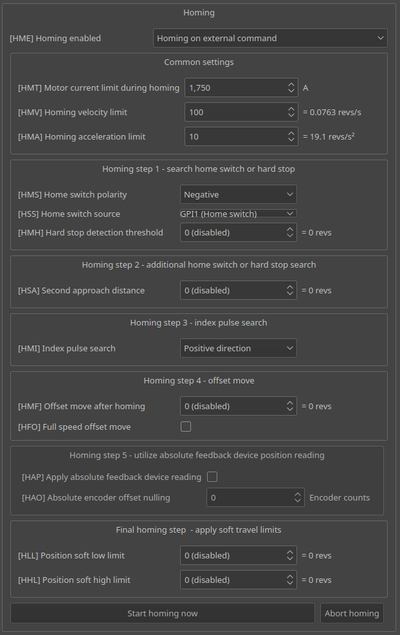Screen dimensions: 400x635
Task: Adjust Absolute encoder offset nulling spinner
Action: 298,497
